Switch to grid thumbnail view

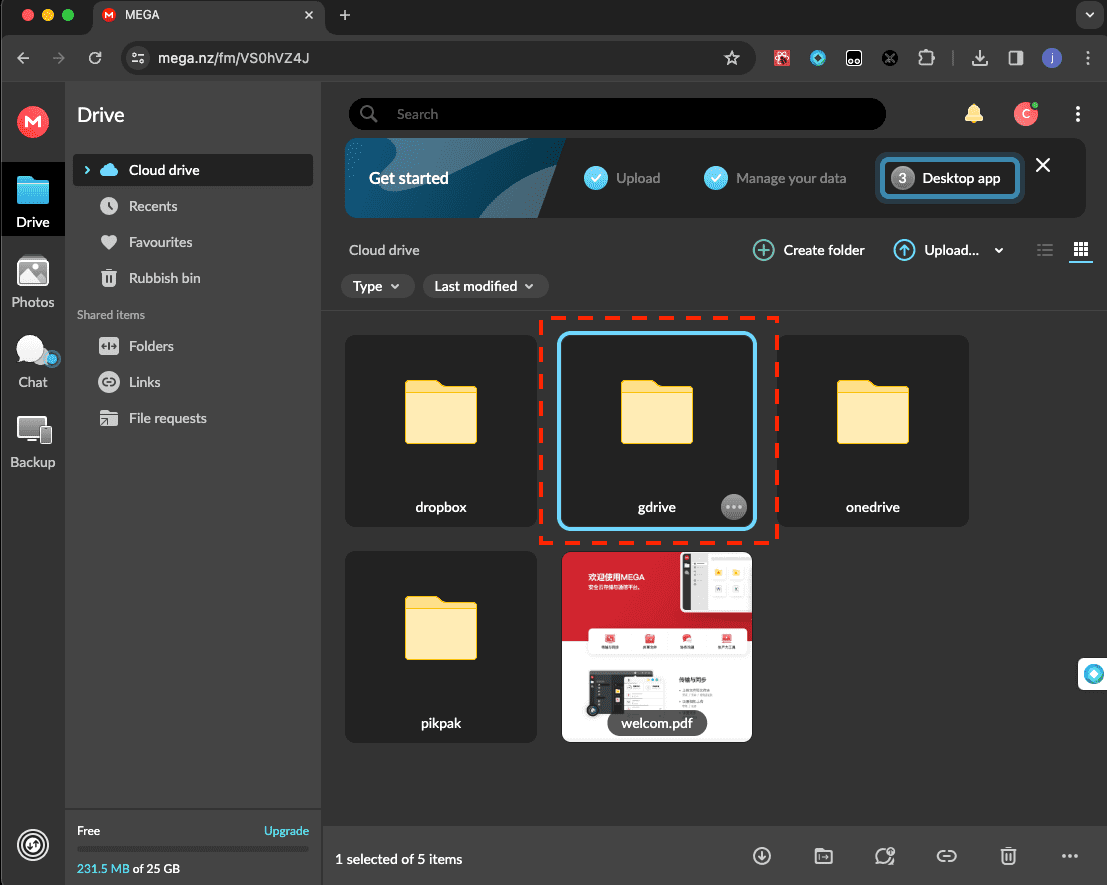click(1081, 249)
